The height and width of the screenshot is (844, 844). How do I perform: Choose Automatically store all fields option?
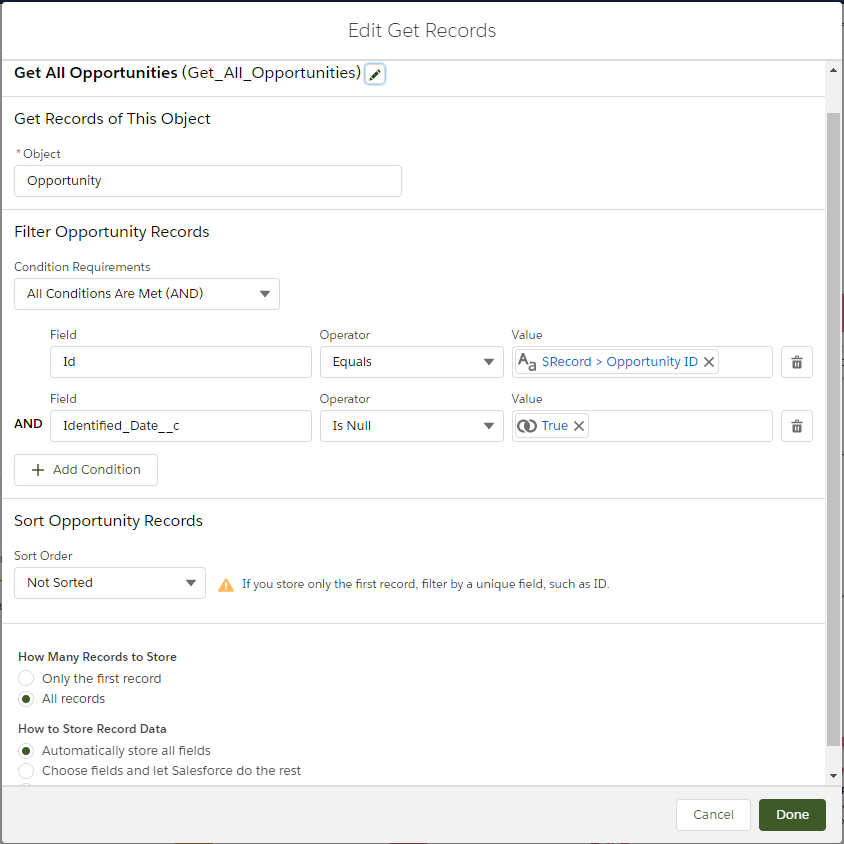click(x=27, y=751)
